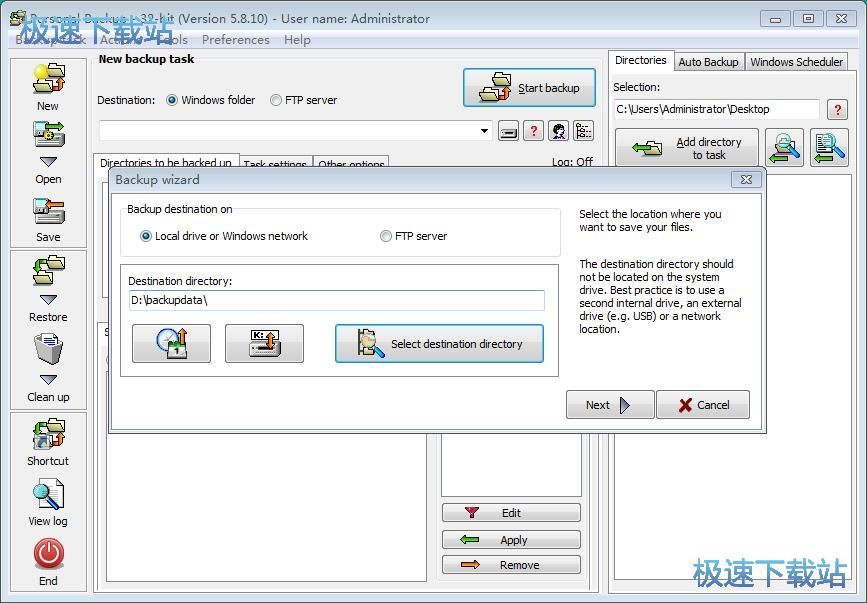Click the Edit filter button
Image resolution: width=867 pixels, height=603 pixels.
(x=511, y=512)
